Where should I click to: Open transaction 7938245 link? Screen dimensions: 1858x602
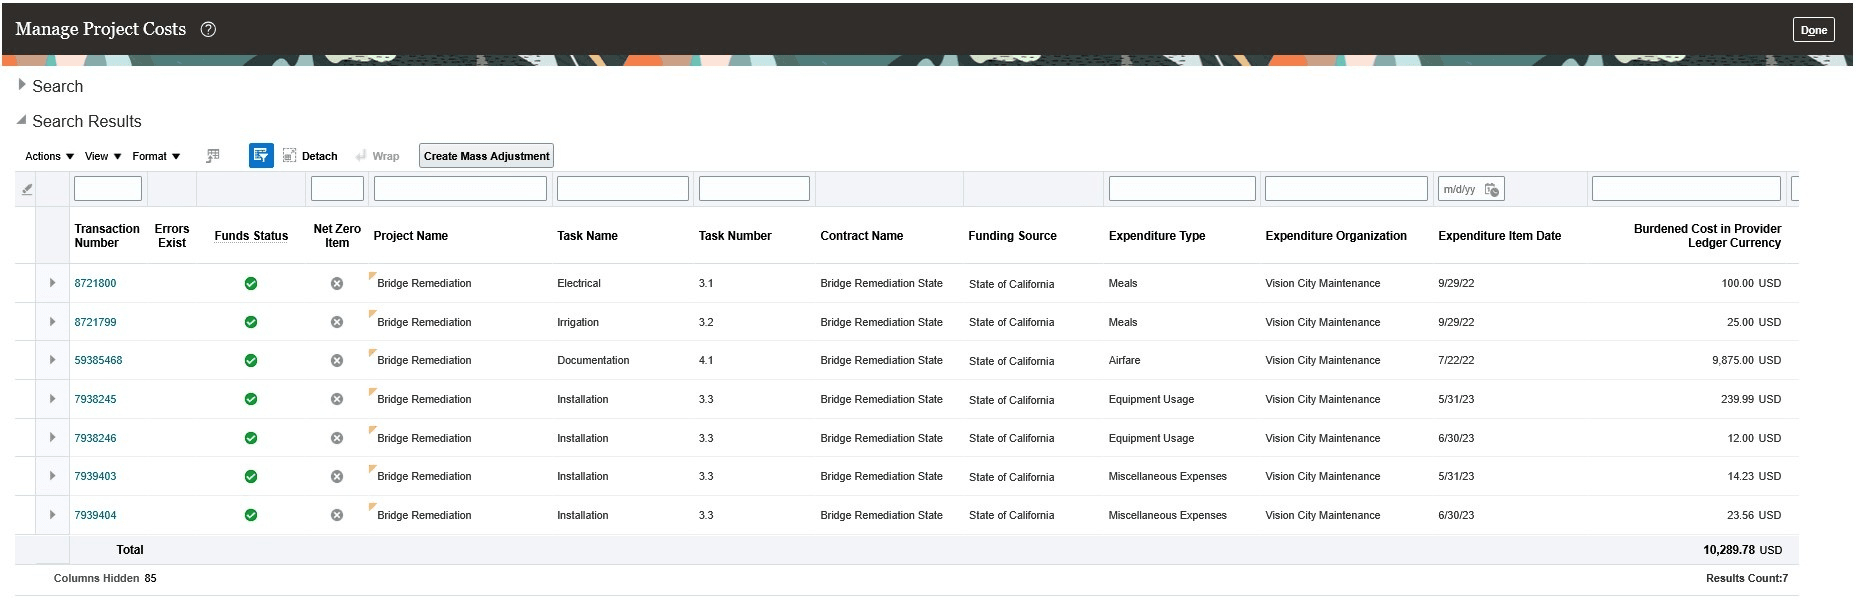click(x=95, y=399)
